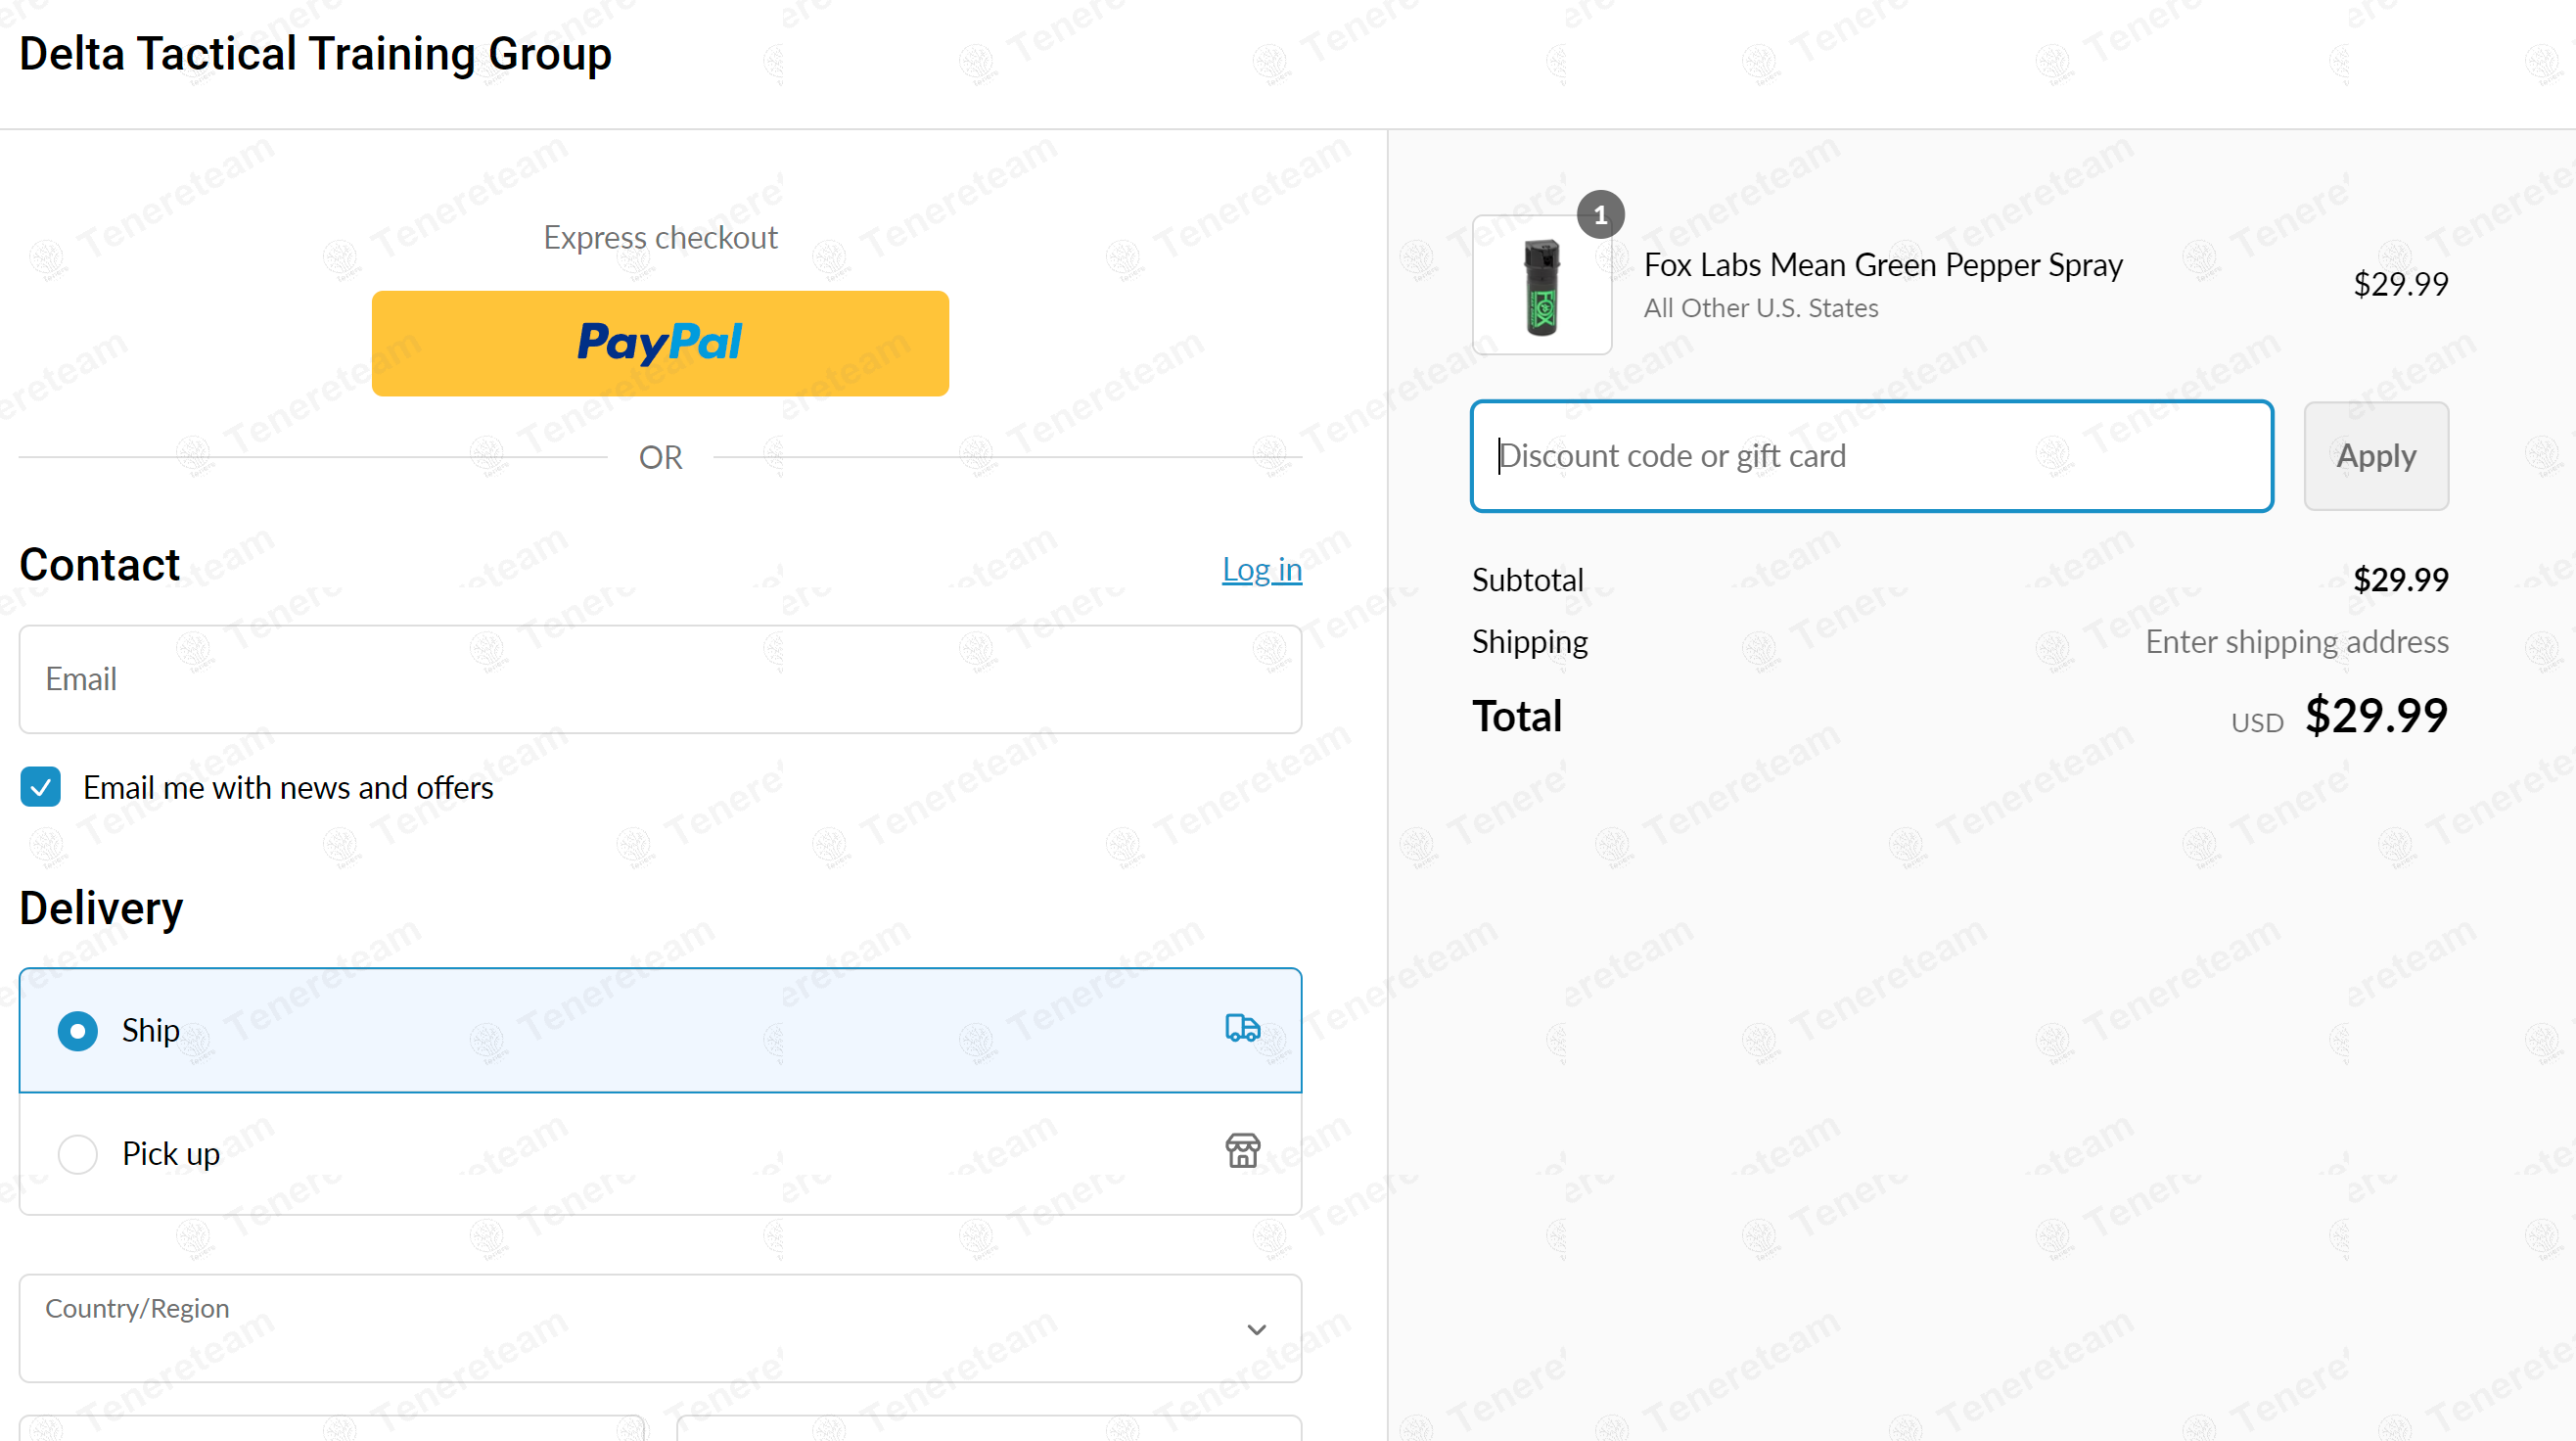
Task: Click the discount code or gift card field
Action: (1870, 456)
